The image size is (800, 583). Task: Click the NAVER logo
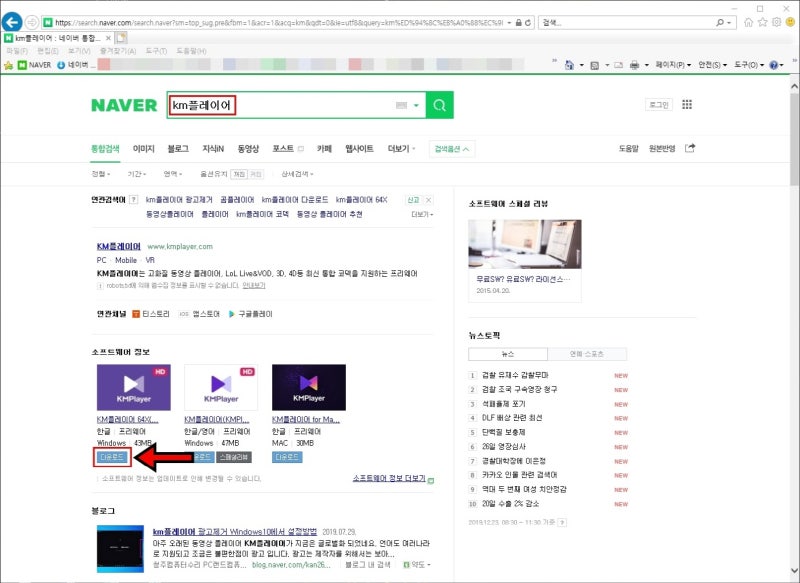124,105
